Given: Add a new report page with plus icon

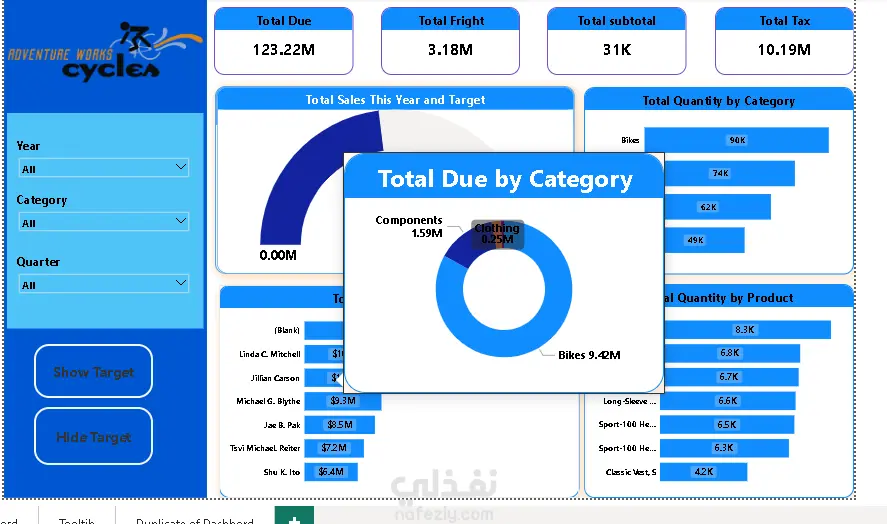Looking at the screenshot, I should (294, 516).
